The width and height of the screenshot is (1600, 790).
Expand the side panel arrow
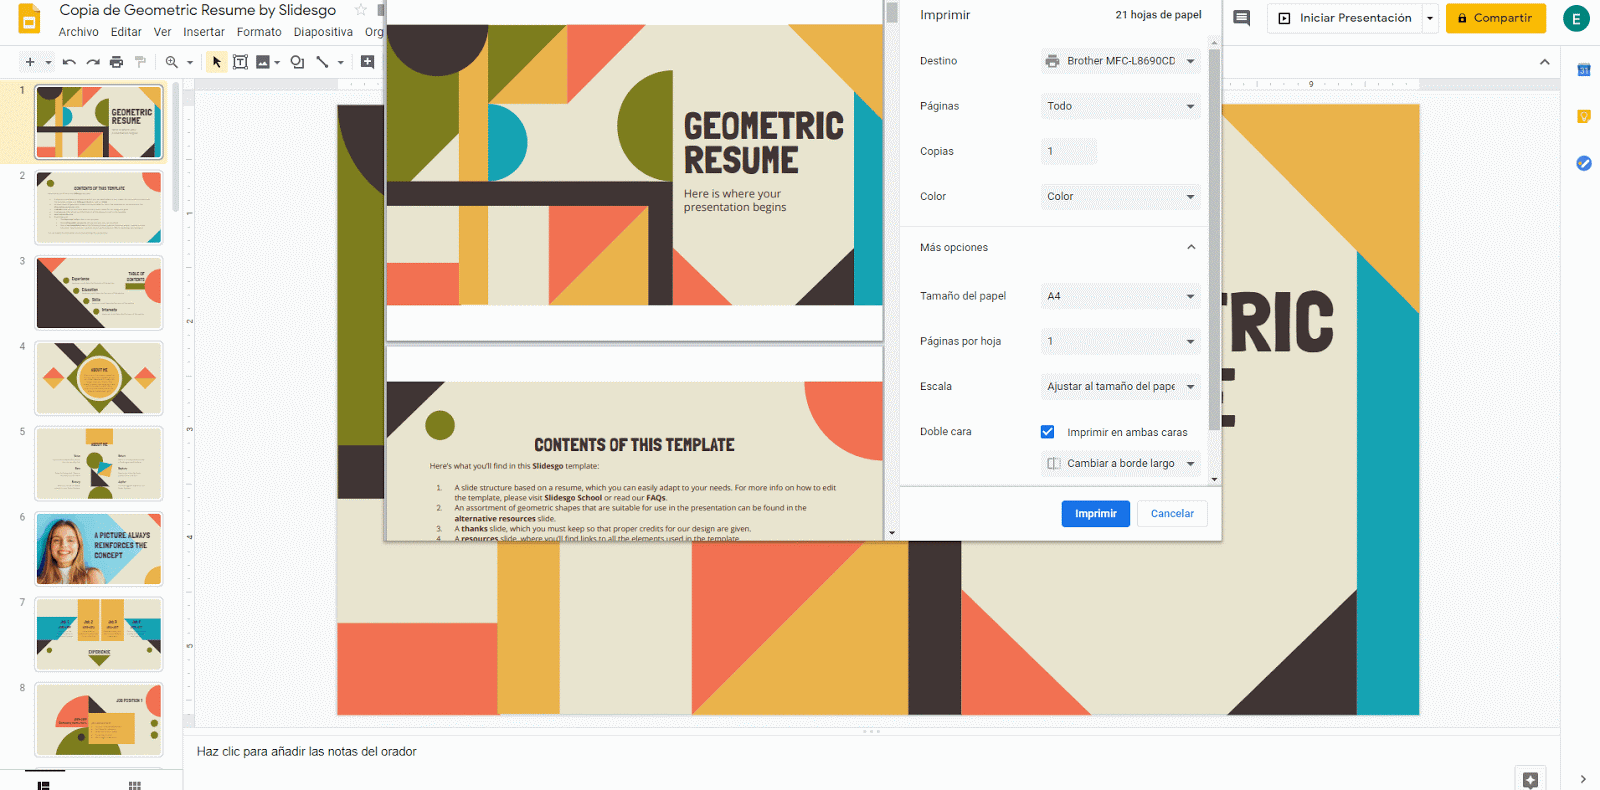1583,779
